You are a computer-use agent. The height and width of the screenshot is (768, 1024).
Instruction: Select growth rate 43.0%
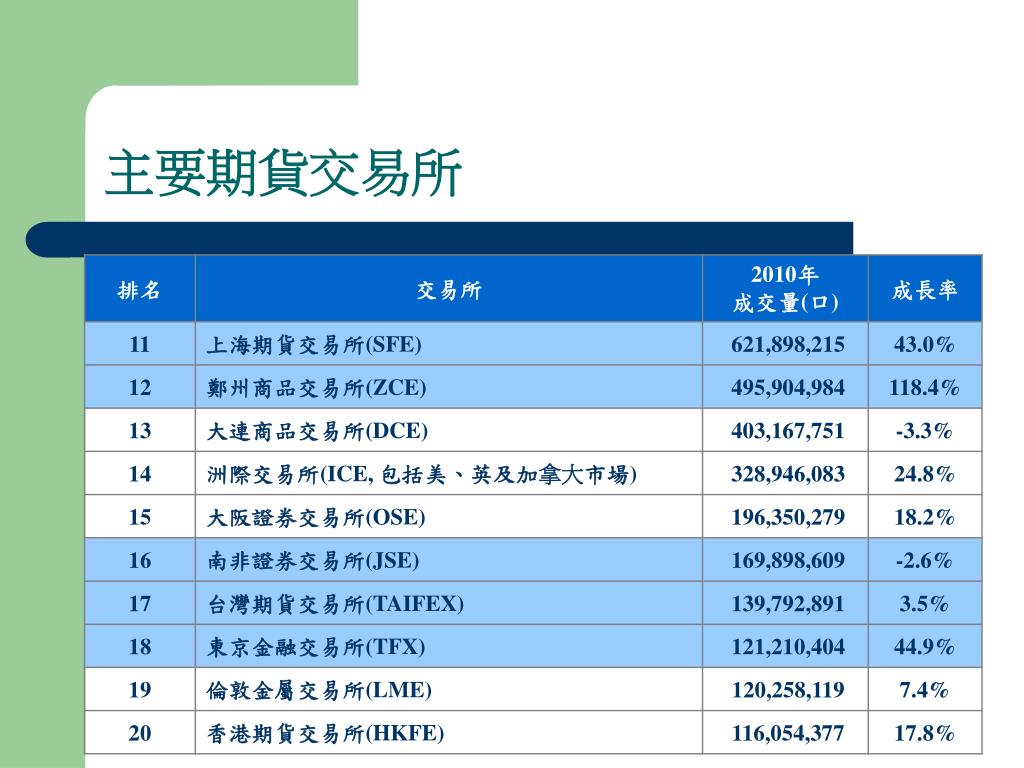pos(924,344)
